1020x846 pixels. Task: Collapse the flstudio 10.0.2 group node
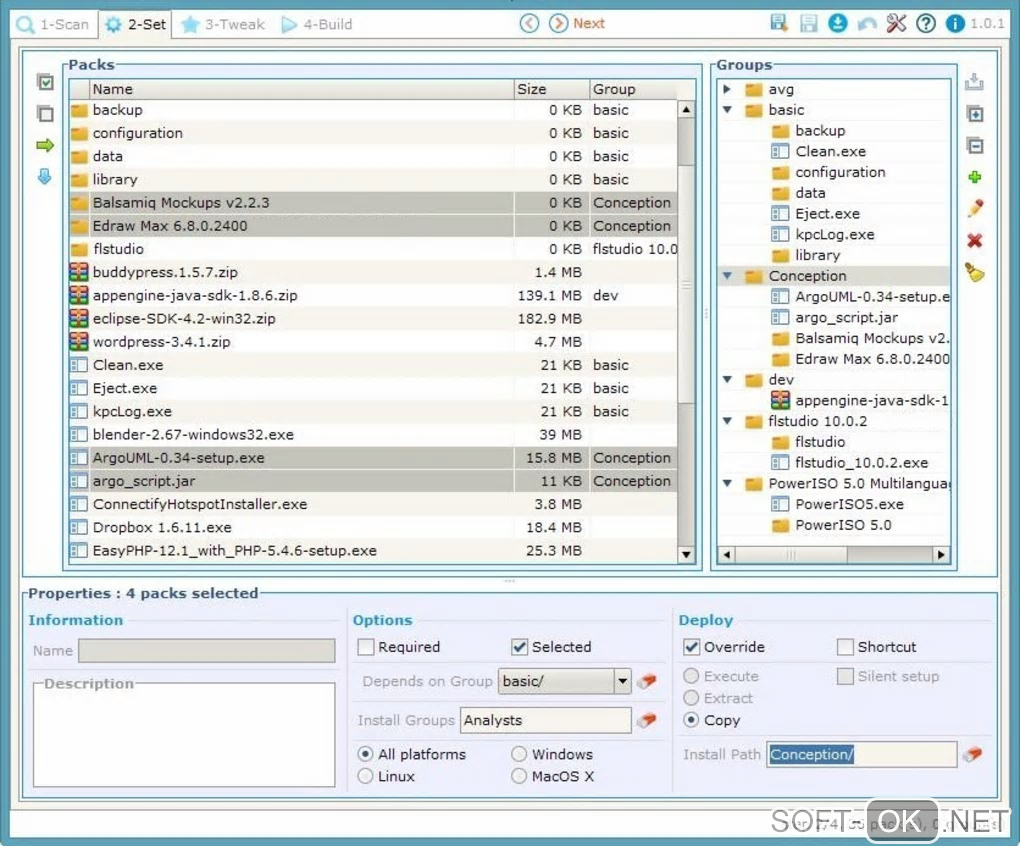[727, 421]
